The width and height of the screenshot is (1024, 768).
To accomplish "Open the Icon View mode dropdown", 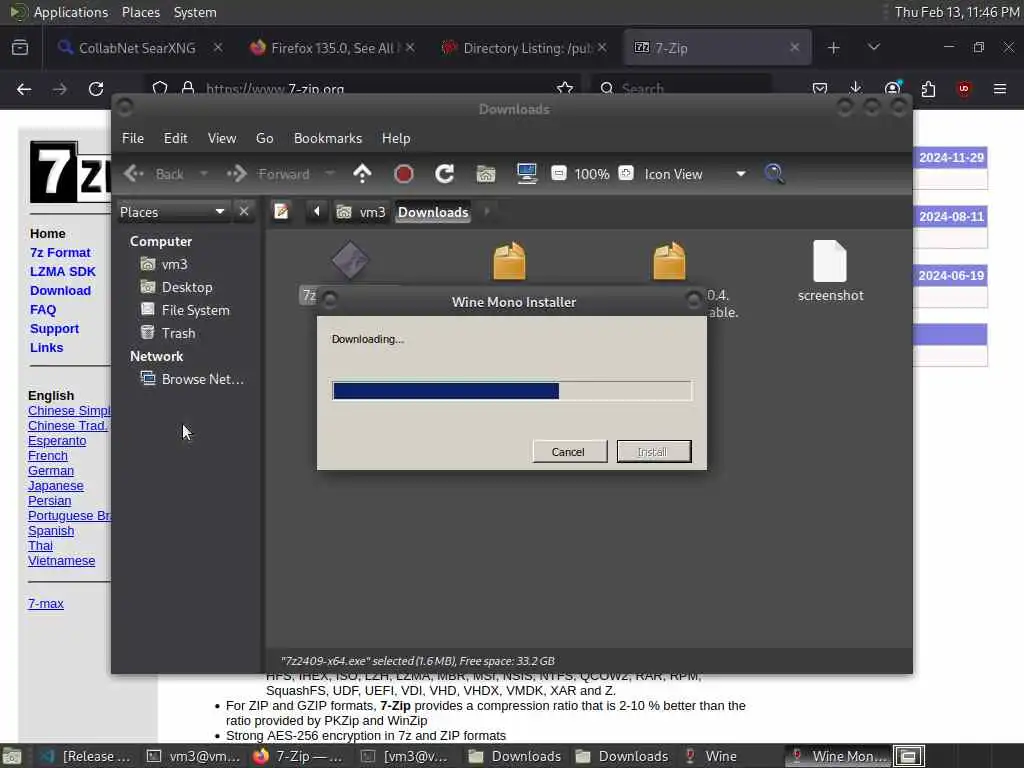I will tap(695, 174).
